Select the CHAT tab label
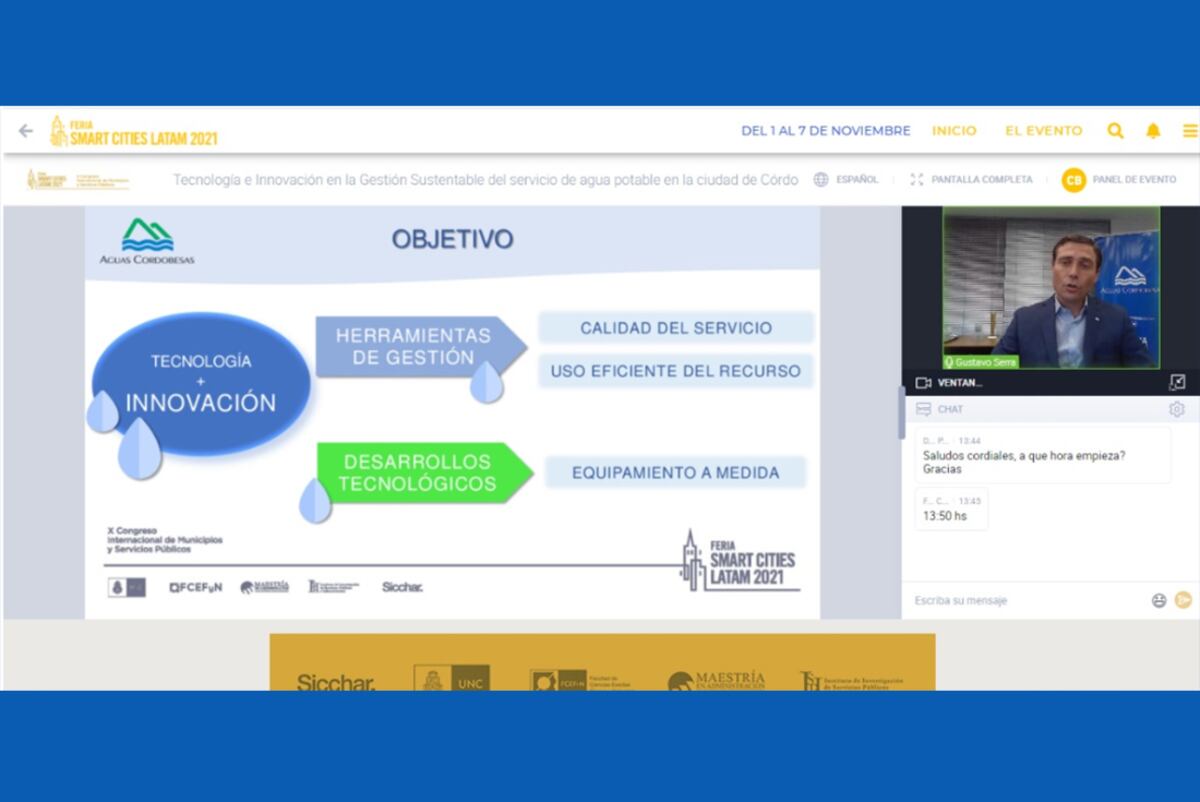Viewport: 1200px width, 802px height. tap(951, 409)
